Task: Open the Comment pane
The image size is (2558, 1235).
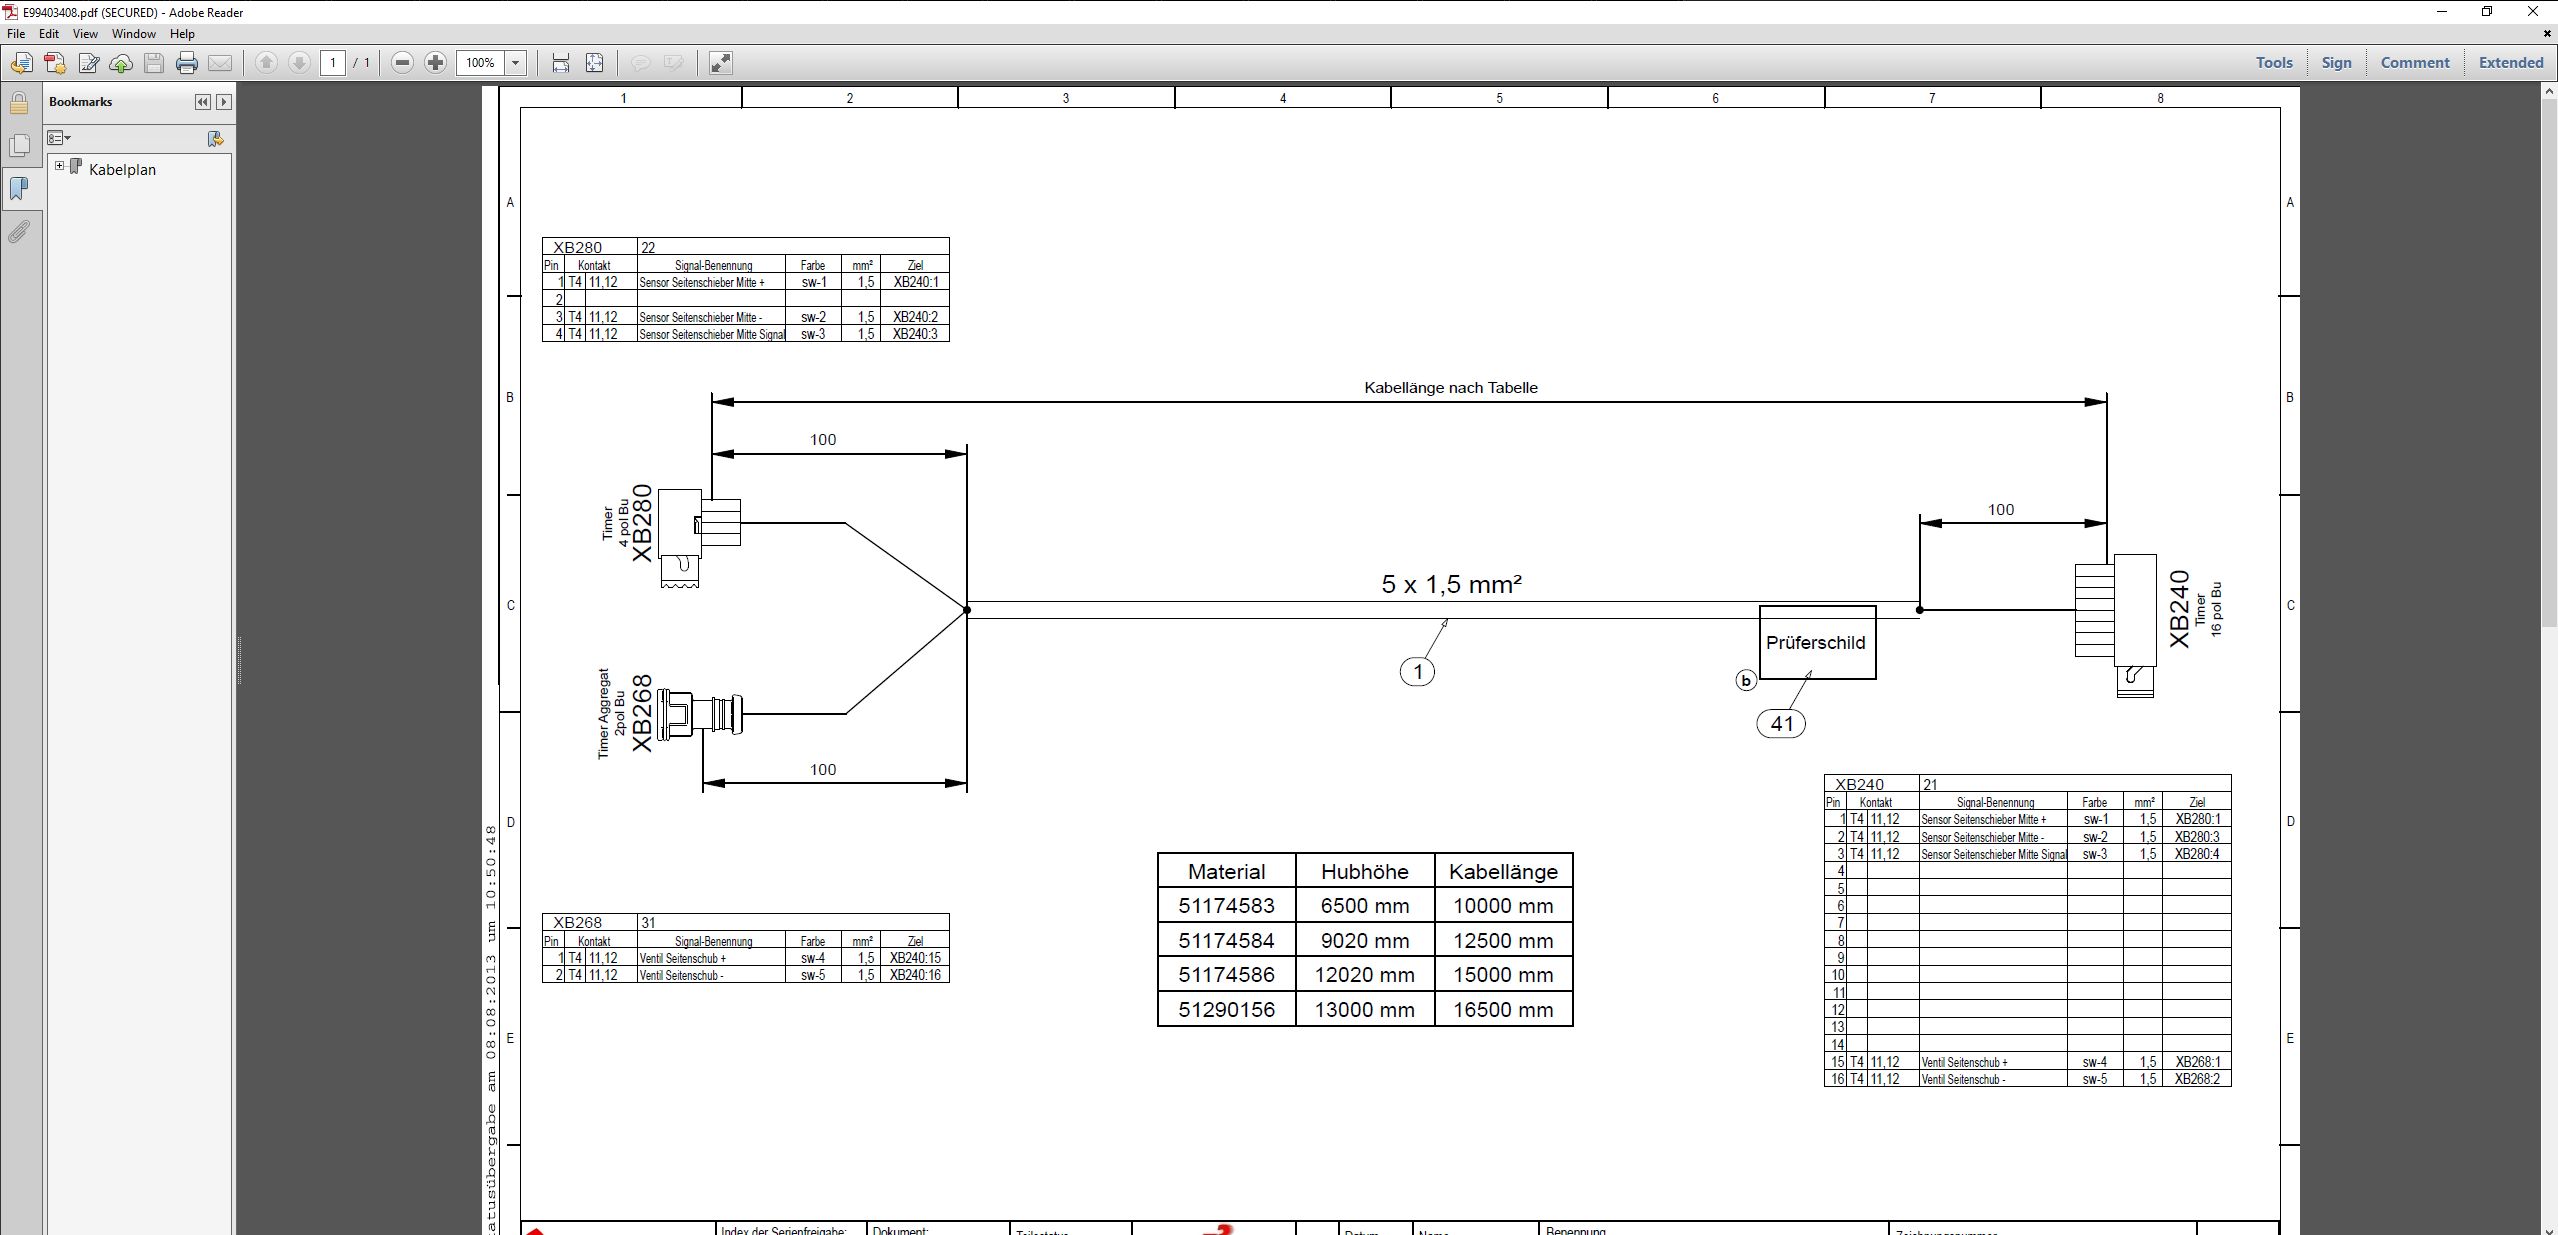Action: click(x=2415, y=62)
